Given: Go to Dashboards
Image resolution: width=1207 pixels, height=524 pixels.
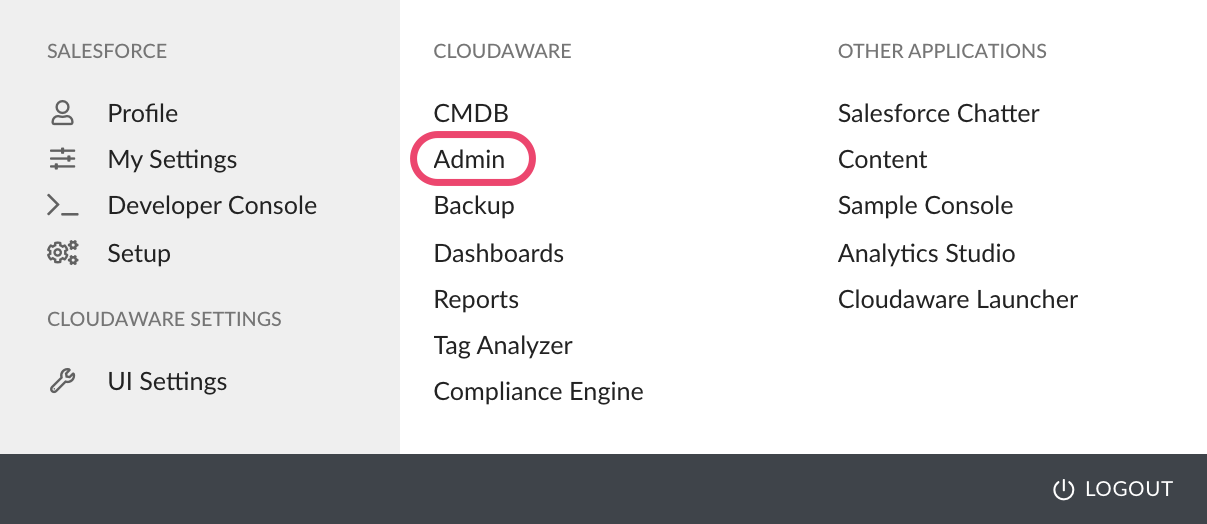Looking at the screenshot, I should point(499,253).
